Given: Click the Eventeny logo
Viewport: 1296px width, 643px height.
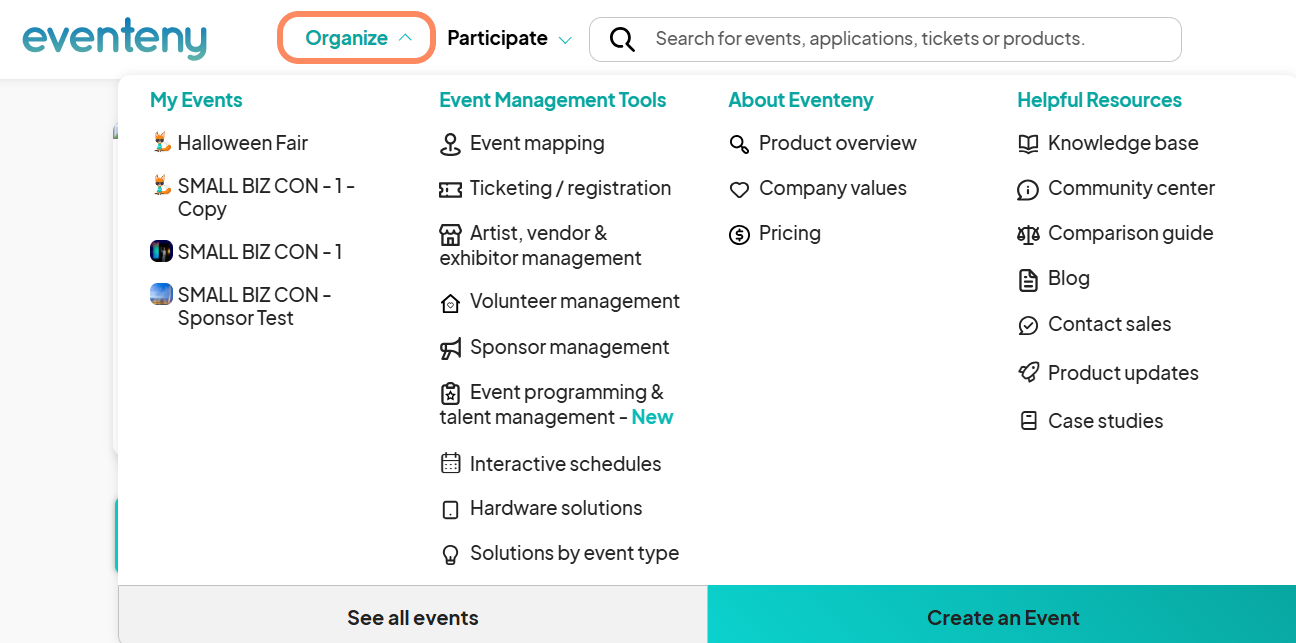Looking at the screenshot, I should point(114,38).
